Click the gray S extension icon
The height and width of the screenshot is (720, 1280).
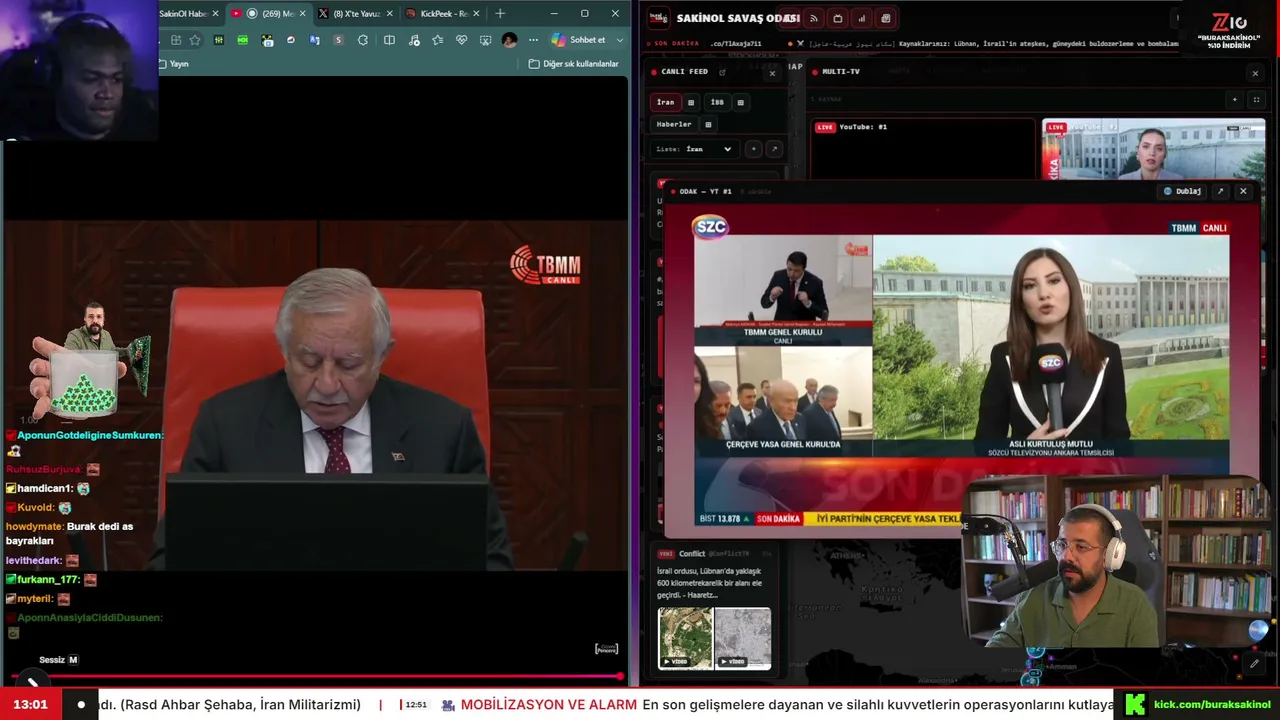338,40
